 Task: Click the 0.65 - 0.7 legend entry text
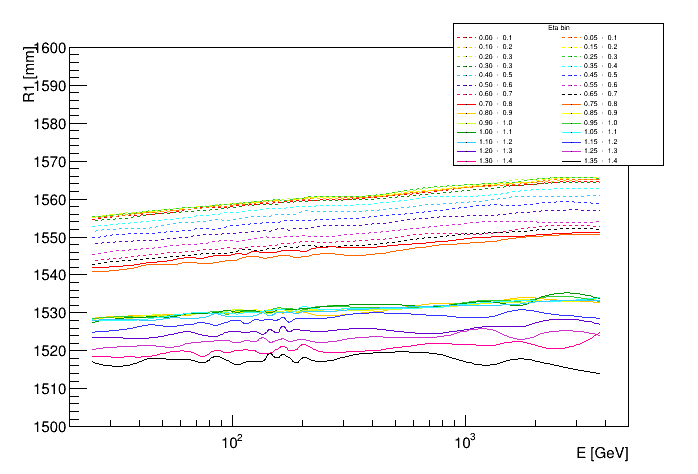(x=600, y=94)
